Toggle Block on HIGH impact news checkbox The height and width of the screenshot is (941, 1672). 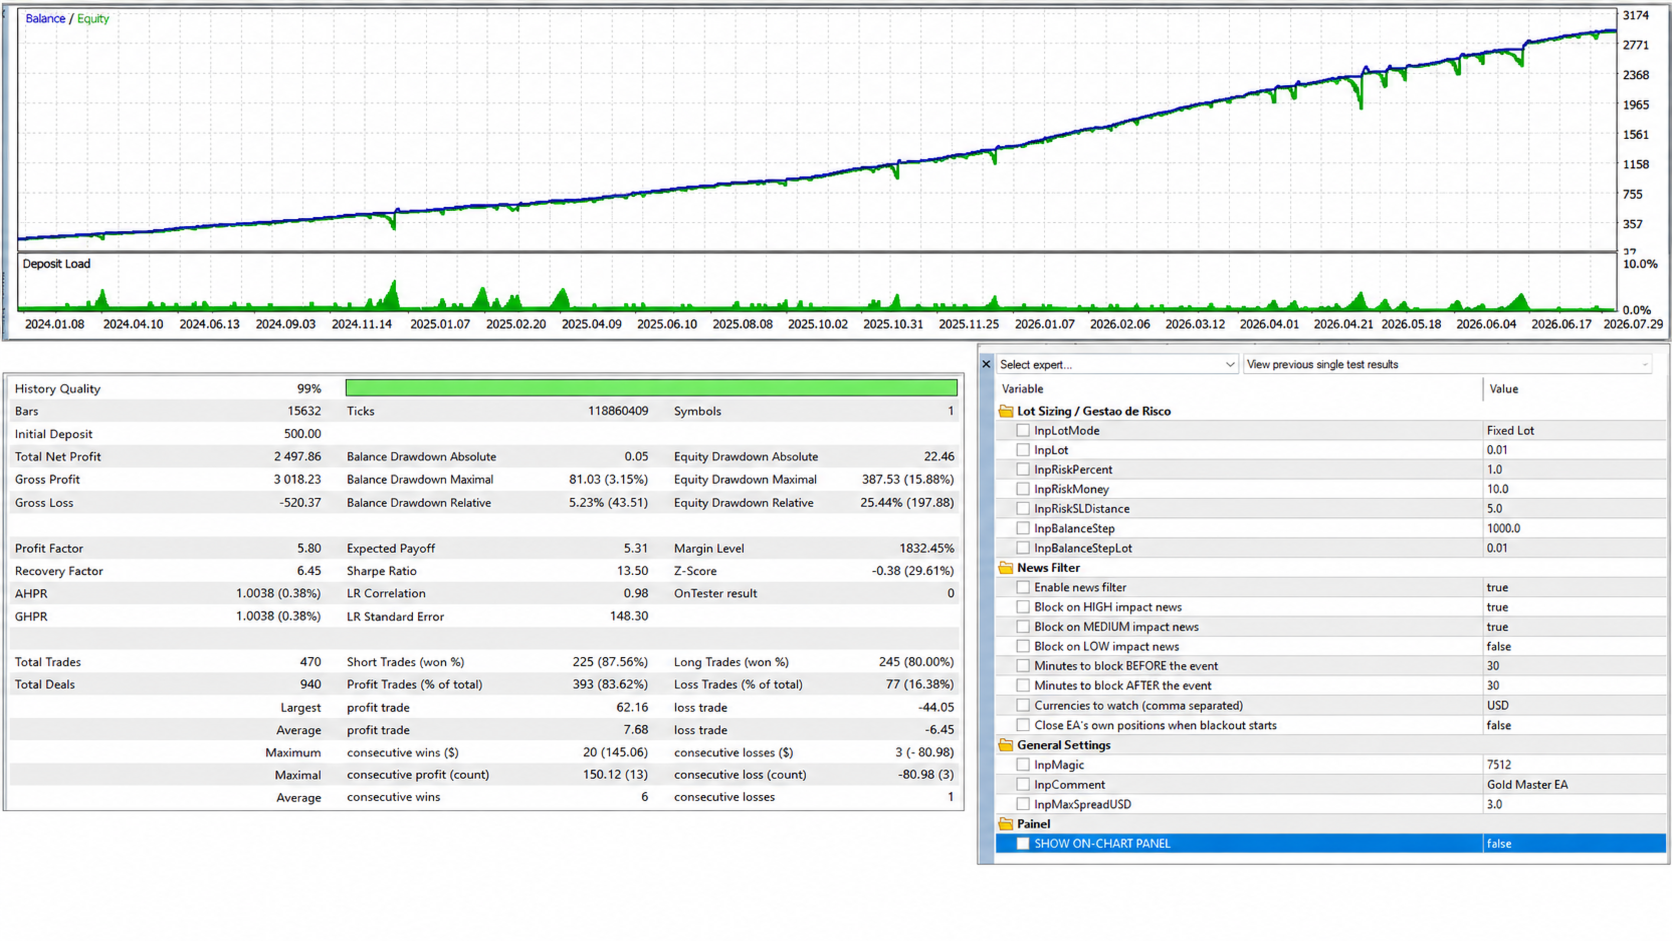tap(1023, 607)
